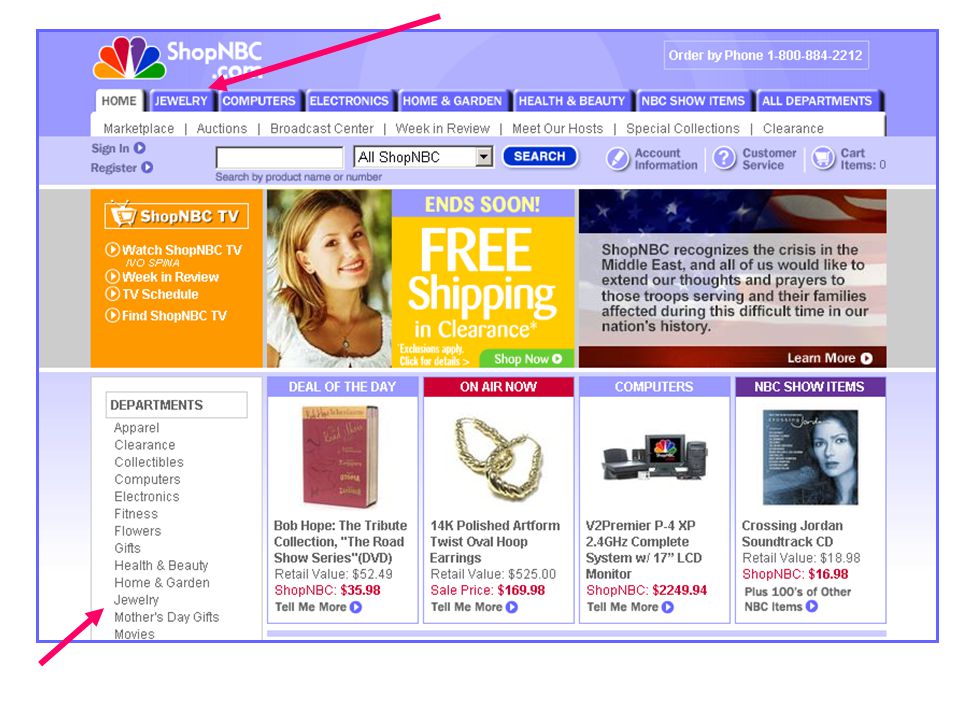Screen dimensions: 960x720
Task: Click the Register text link
Action: coord(114,168)
